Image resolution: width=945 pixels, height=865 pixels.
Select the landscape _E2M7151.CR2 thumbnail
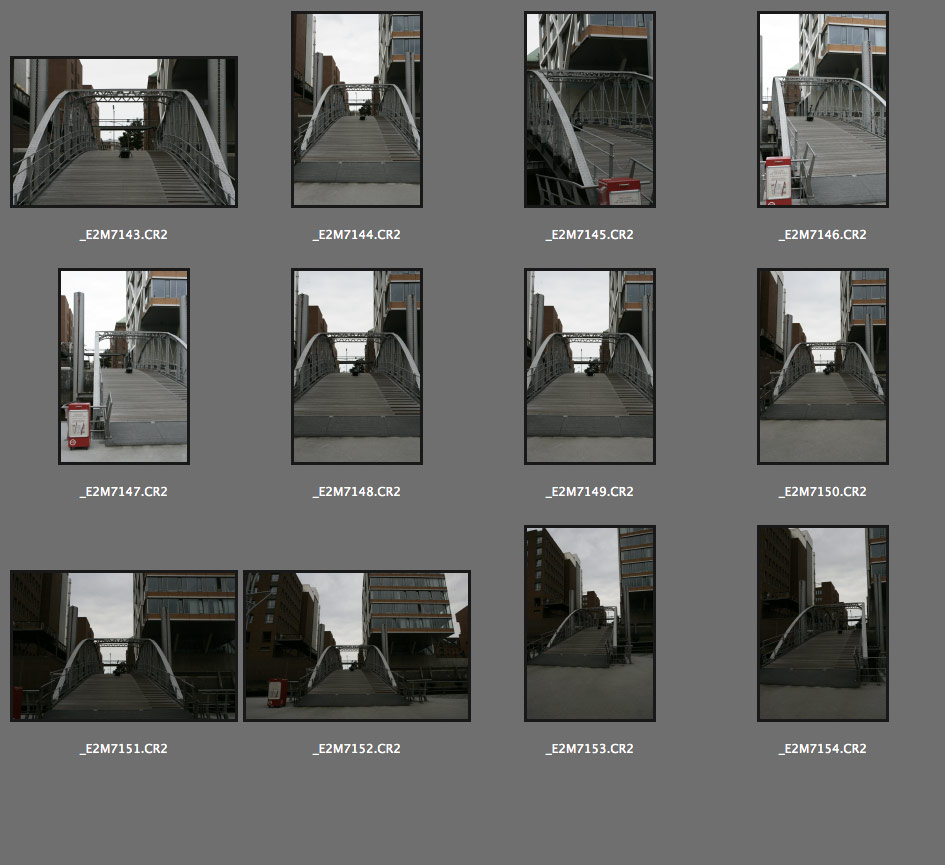coord(124,646)
